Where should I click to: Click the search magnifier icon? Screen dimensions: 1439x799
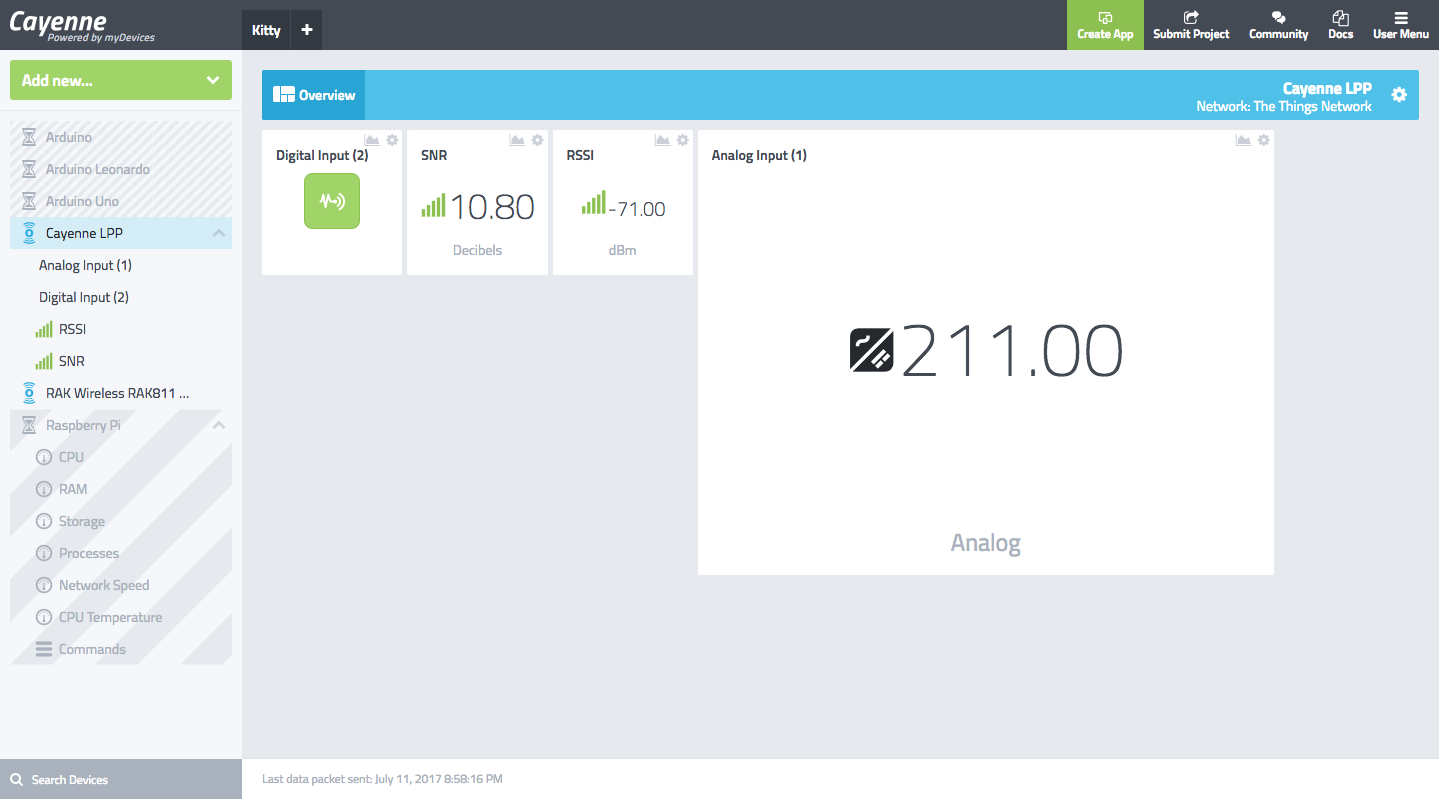pos(16,779)
